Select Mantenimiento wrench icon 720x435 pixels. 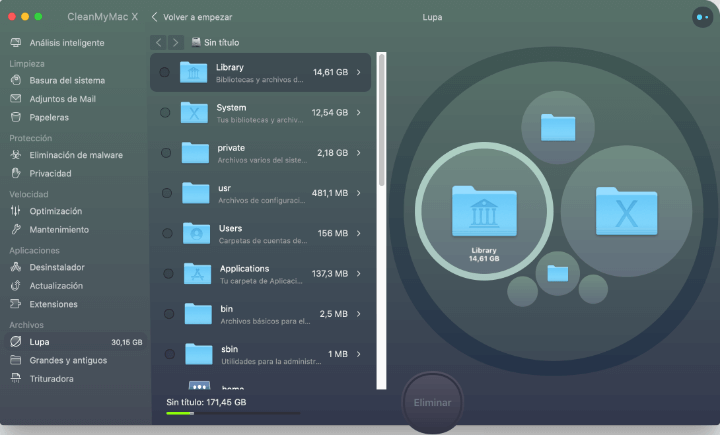click(x=16, y=229)
